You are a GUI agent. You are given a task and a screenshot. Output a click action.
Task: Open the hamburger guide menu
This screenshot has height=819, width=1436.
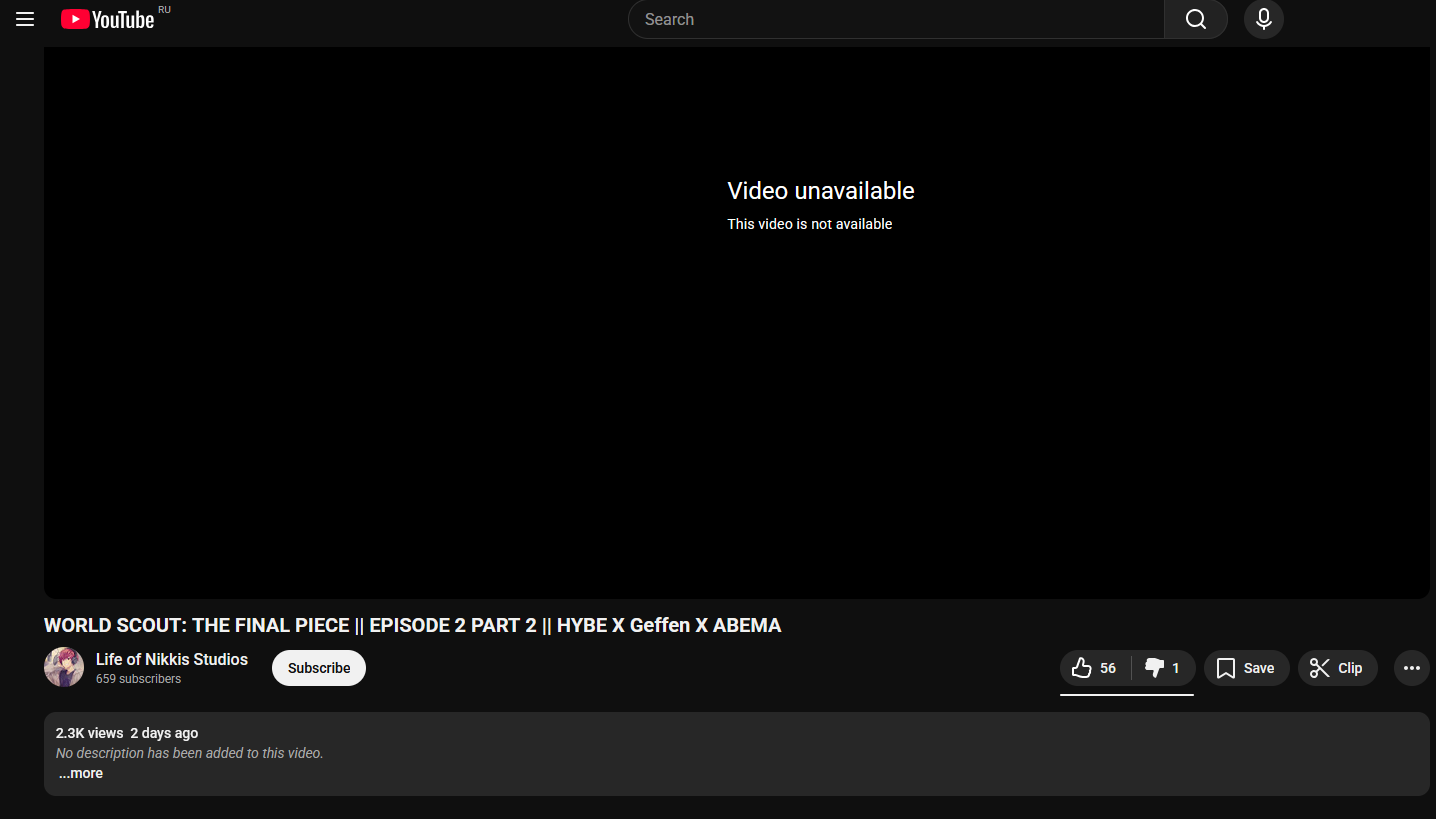(x=25, y=19)
